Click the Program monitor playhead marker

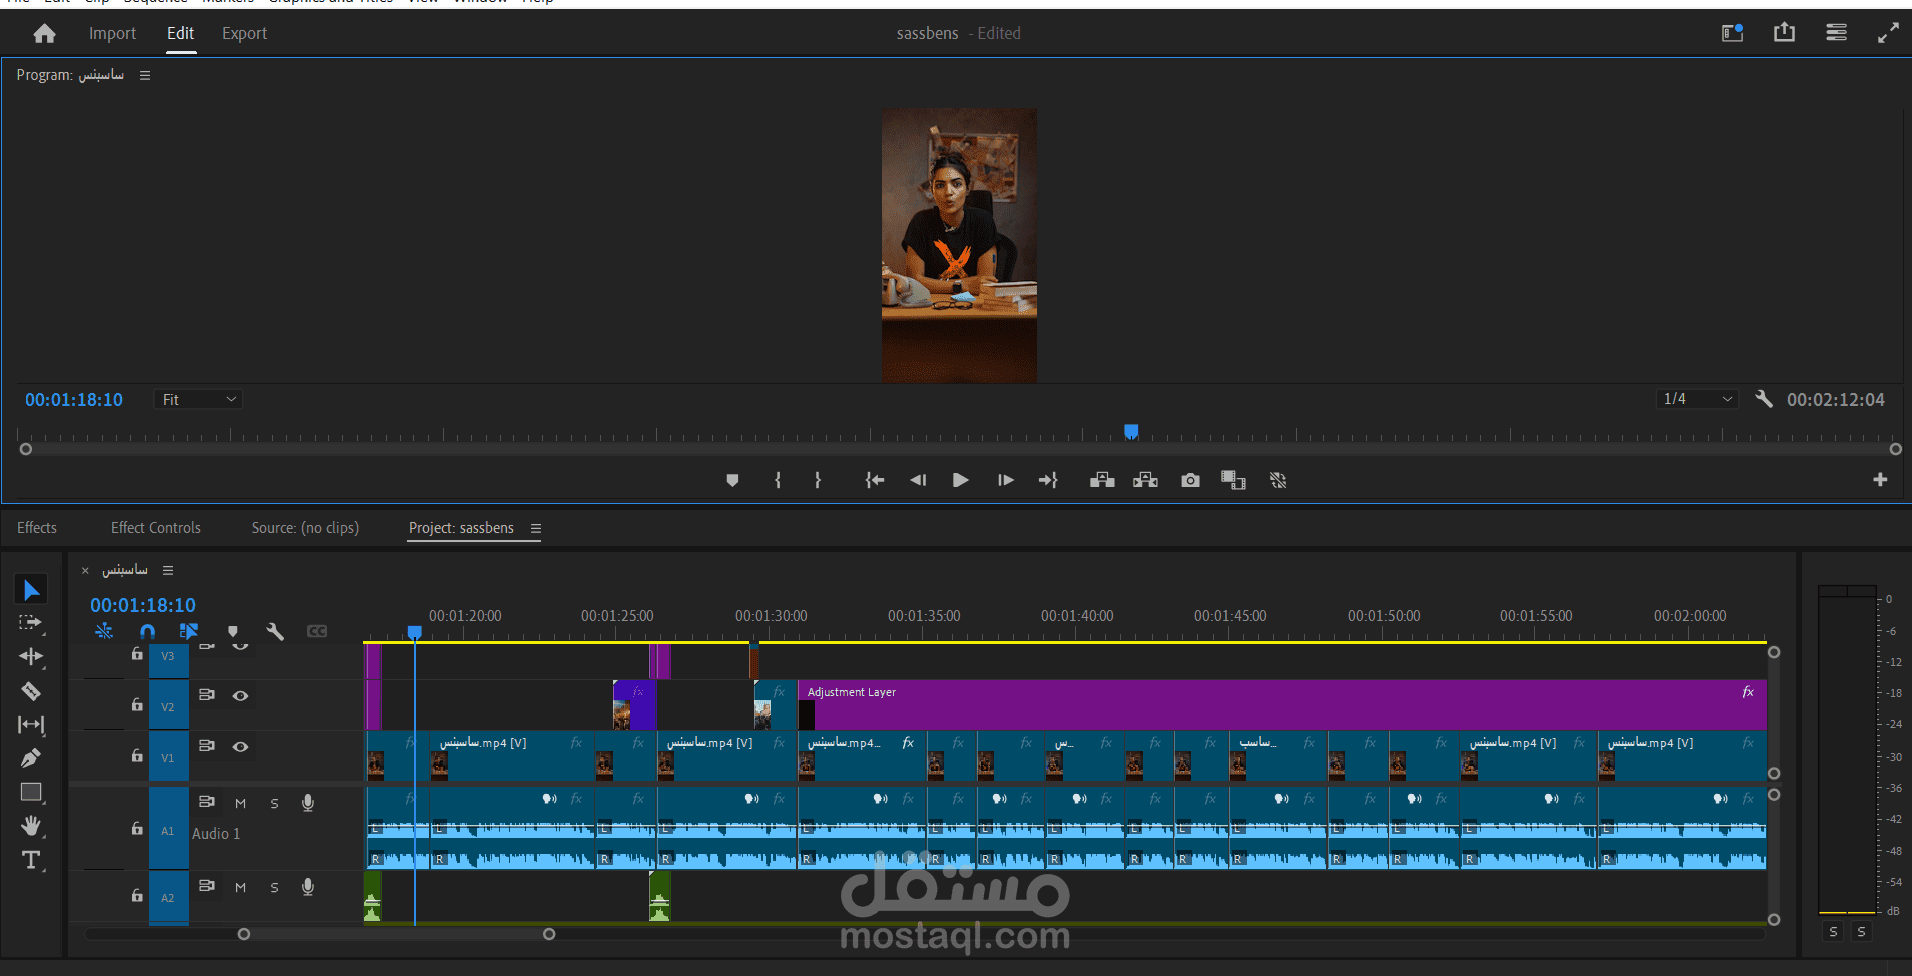tap(1131, 432)
